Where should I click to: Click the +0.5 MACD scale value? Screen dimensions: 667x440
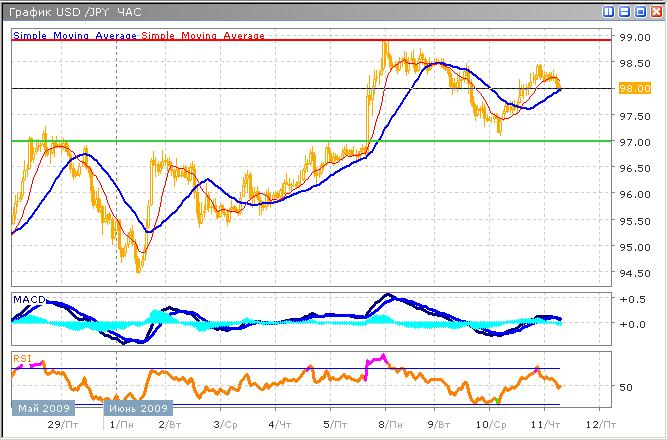(634, 300)
